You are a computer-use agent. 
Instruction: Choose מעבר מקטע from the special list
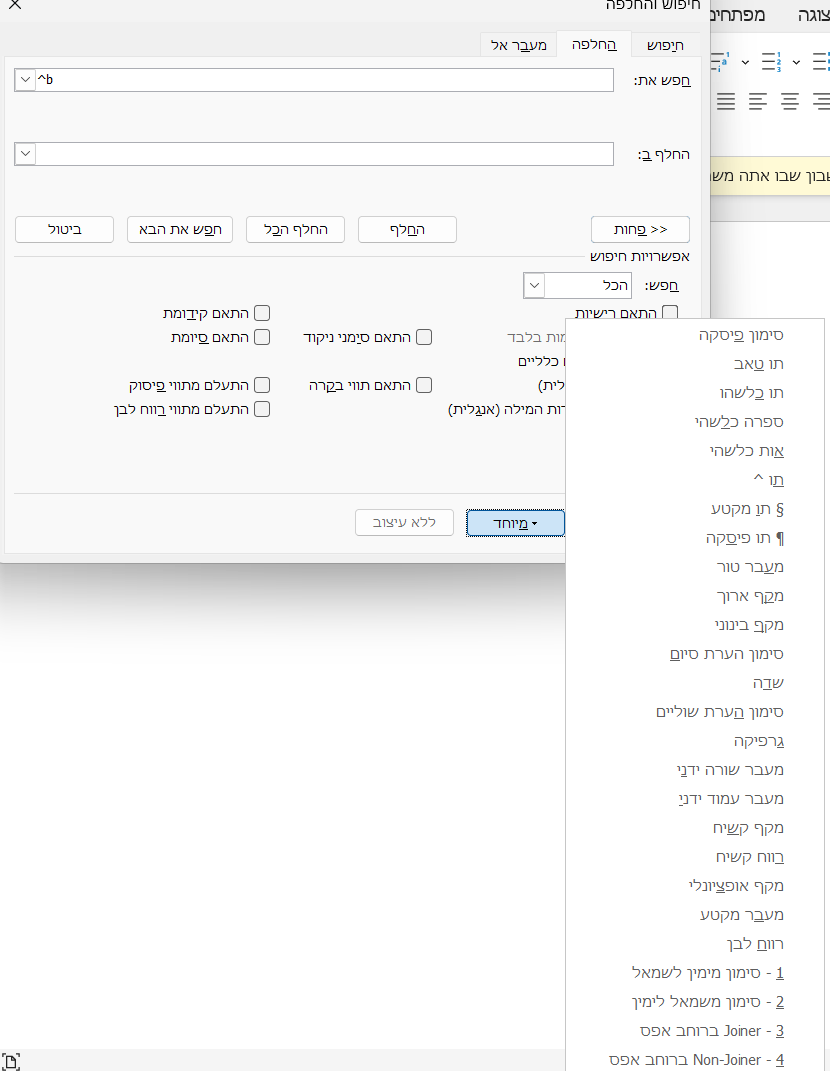point(741,915)
